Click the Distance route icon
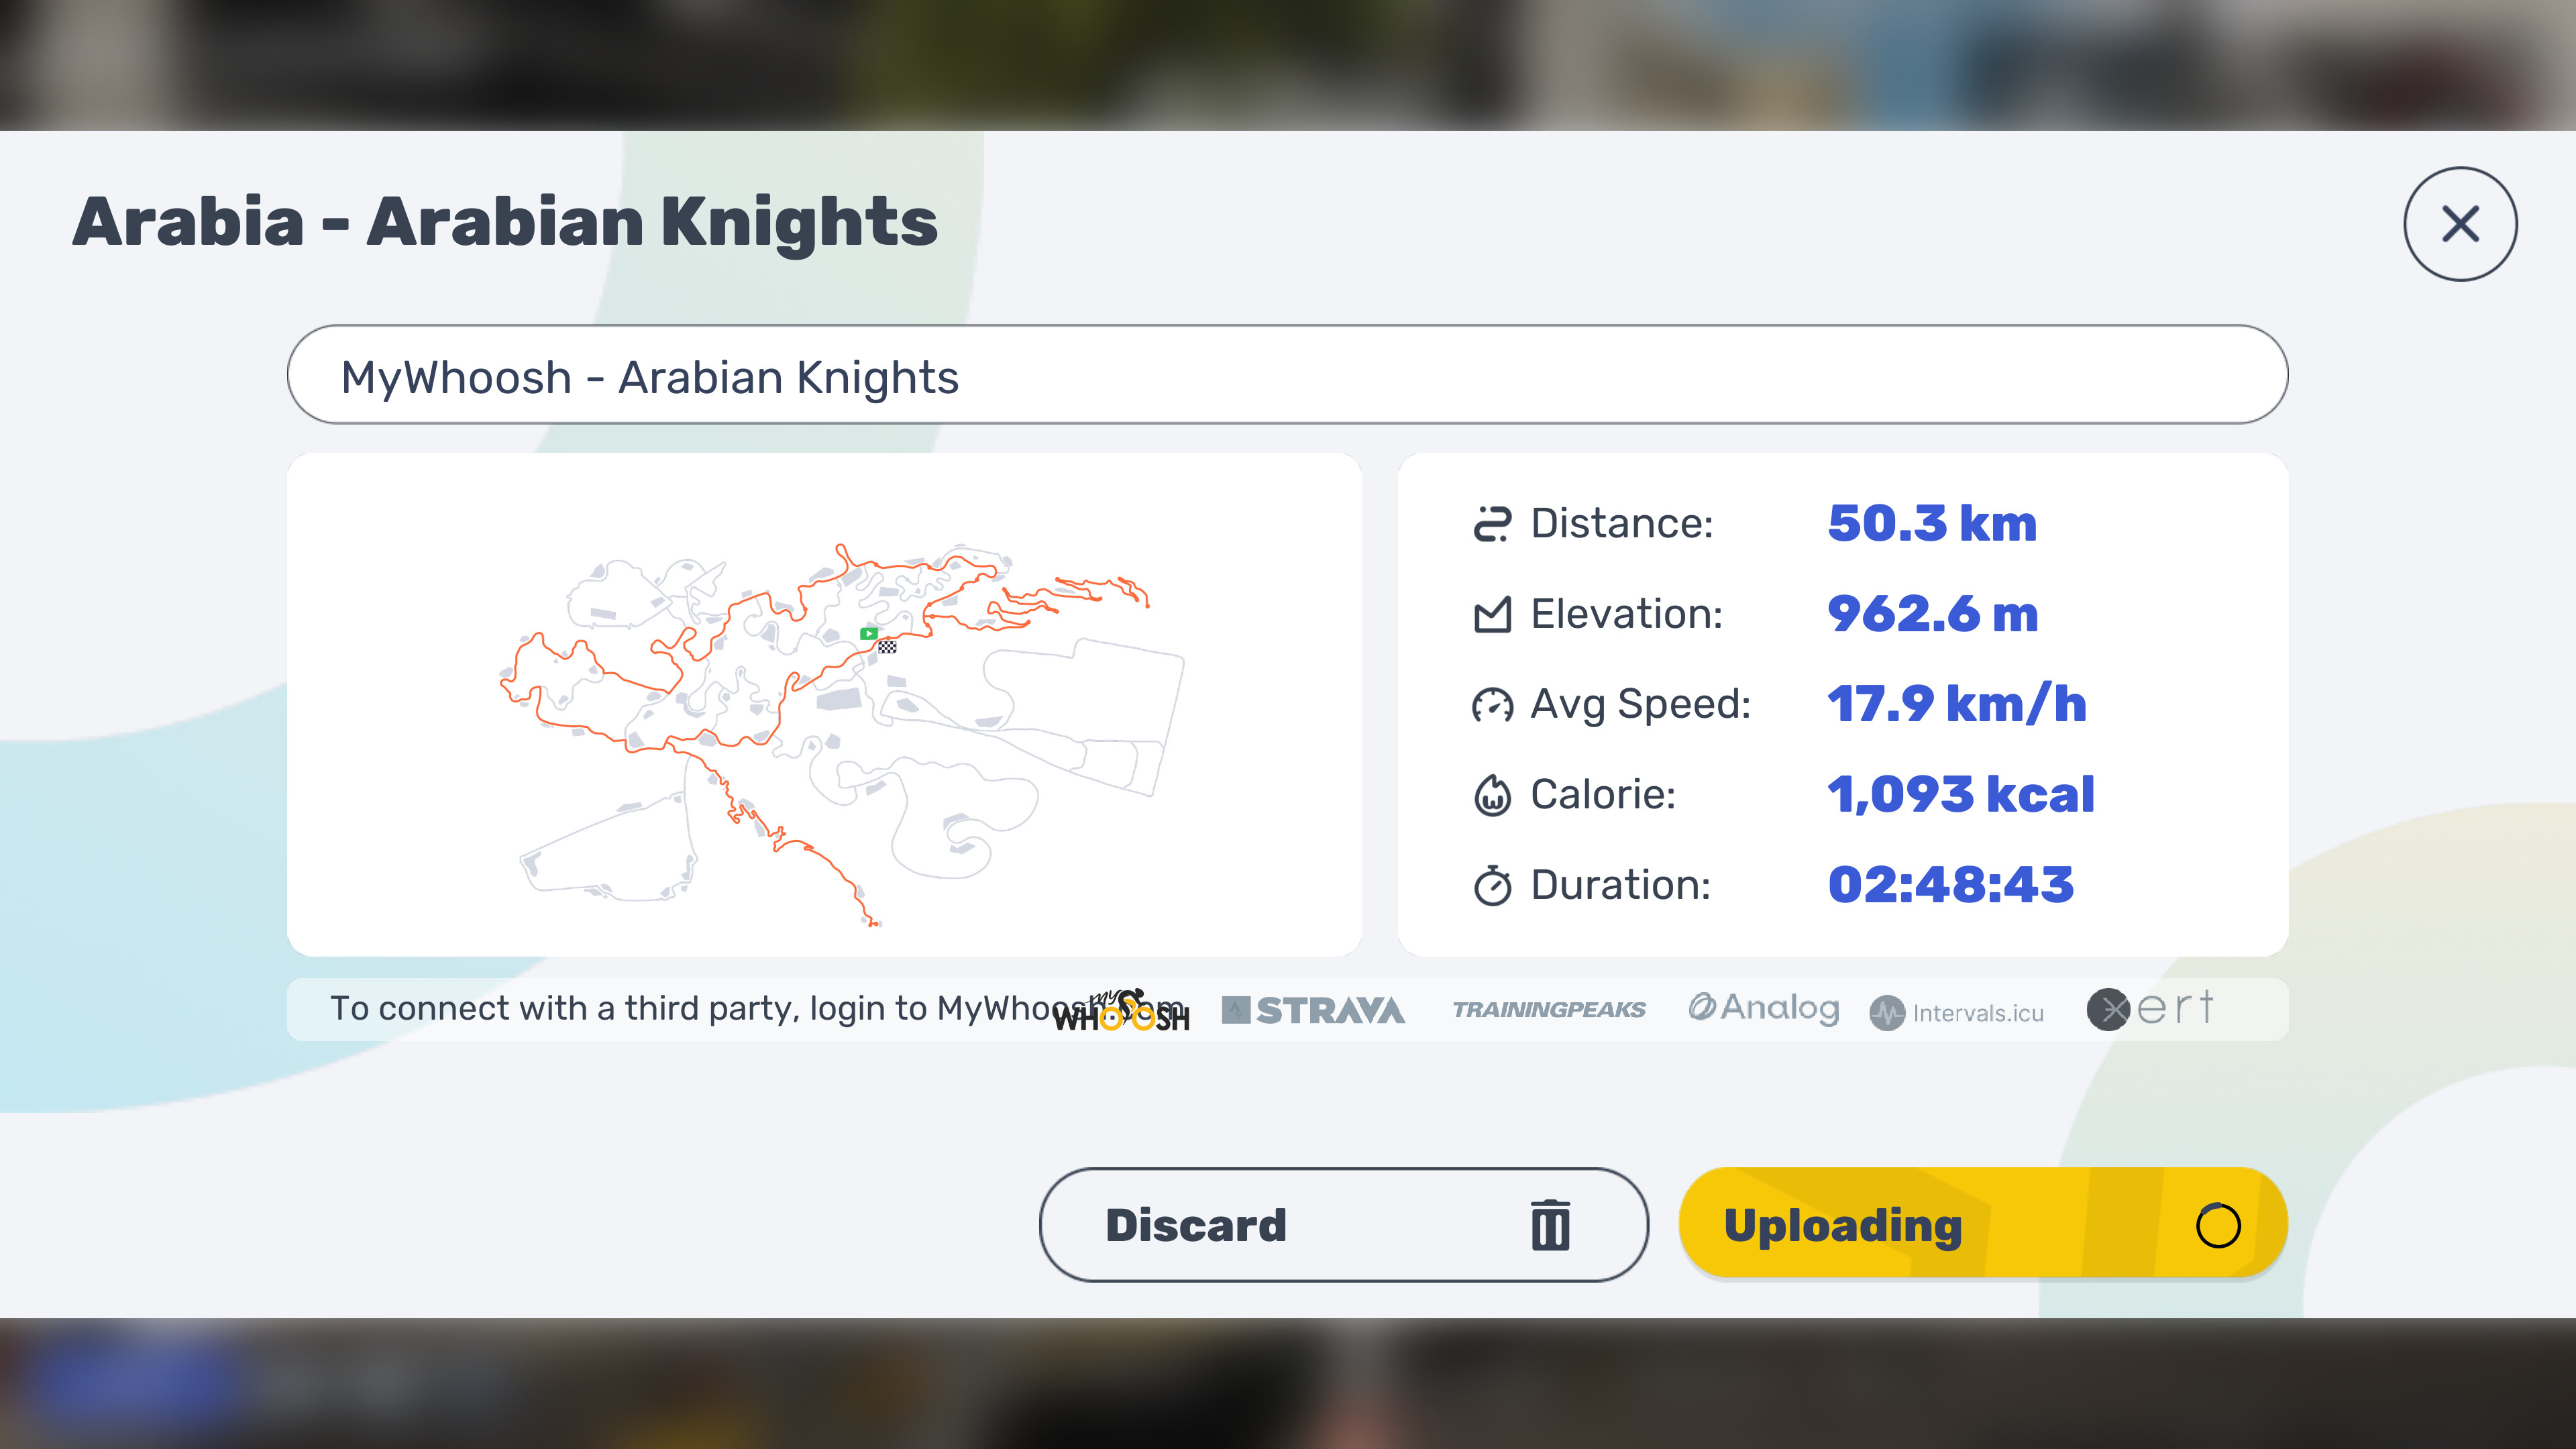Viewport: 2576px width, 1449px height. tap(1492, 524)
